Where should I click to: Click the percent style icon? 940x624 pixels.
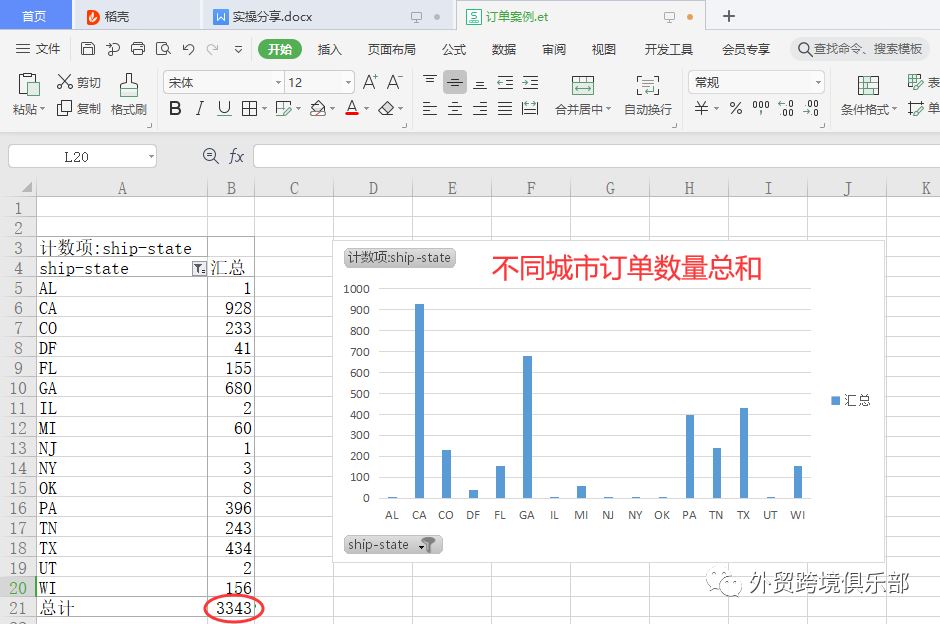point(736,108)
